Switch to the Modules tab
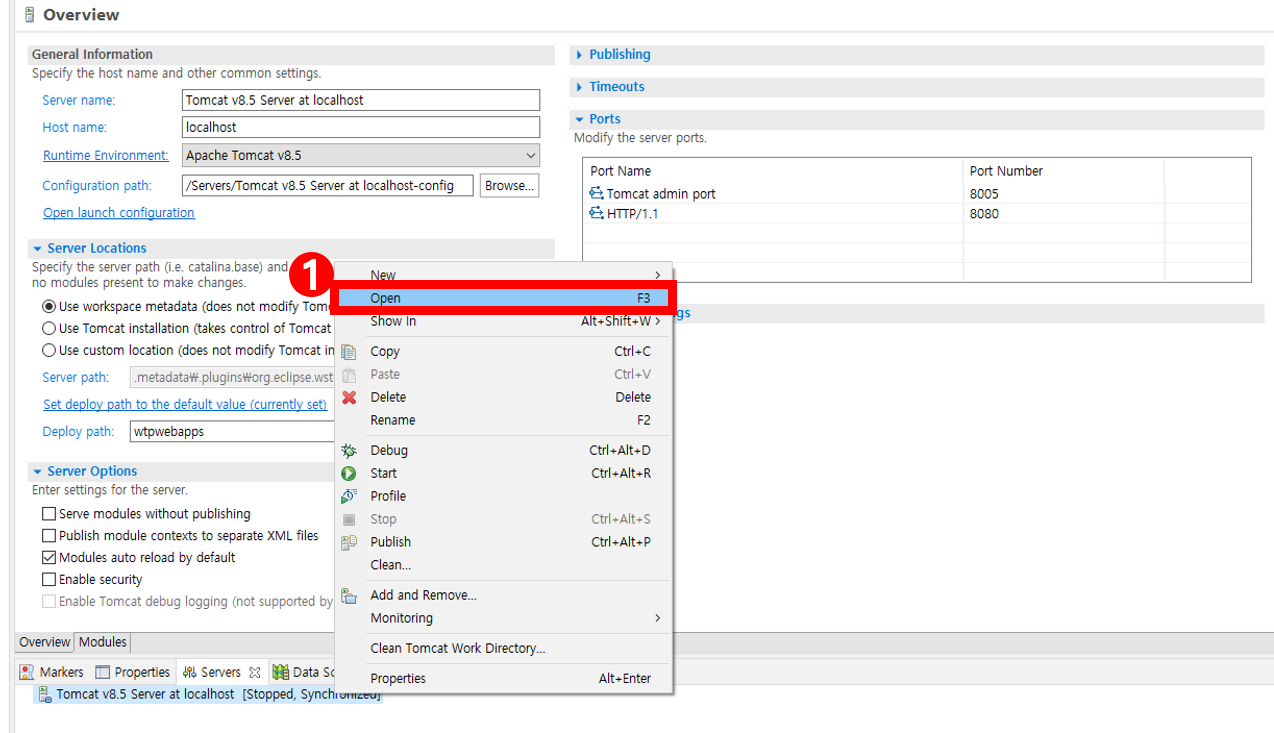This screenshot has width=1274, height=733. [103, 642]
